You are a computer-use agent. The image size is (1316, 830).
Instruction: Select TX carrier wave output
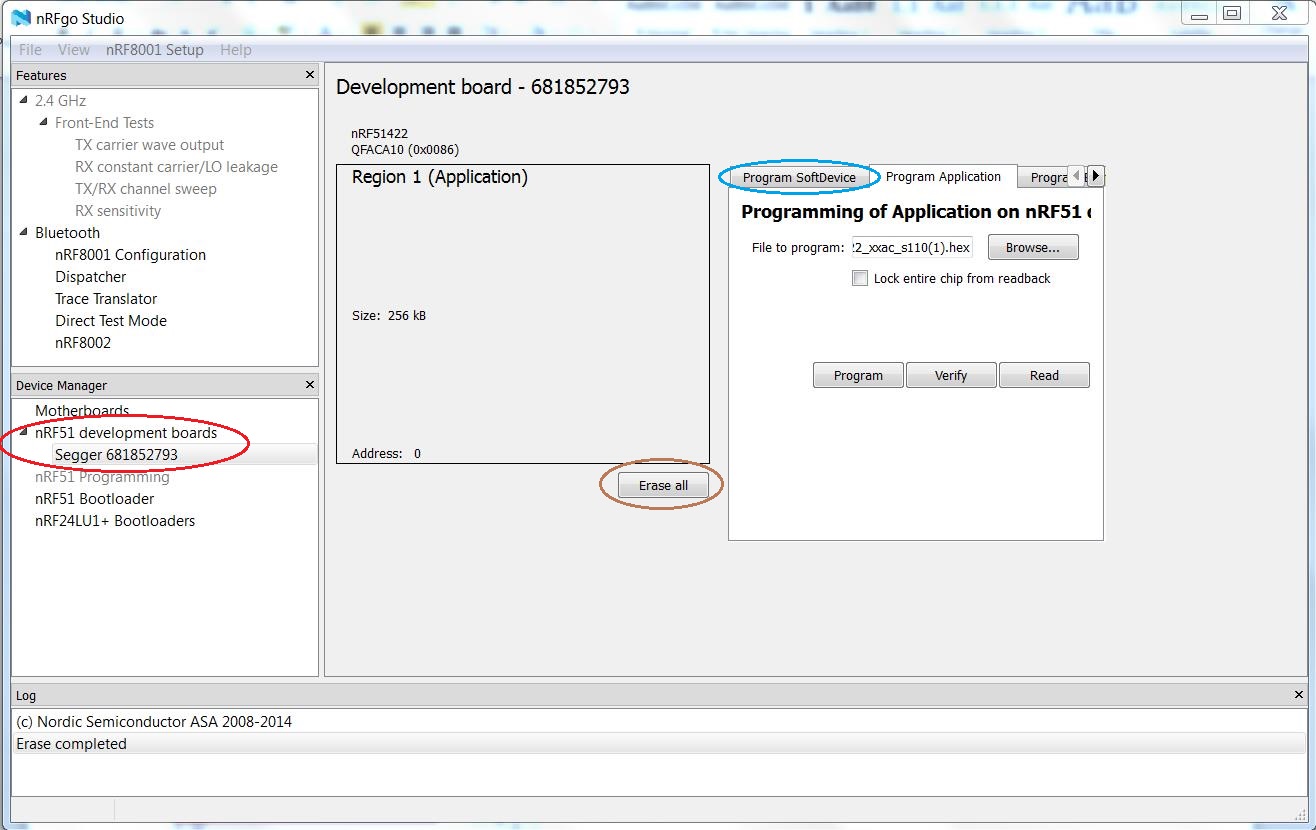point(150,145)
